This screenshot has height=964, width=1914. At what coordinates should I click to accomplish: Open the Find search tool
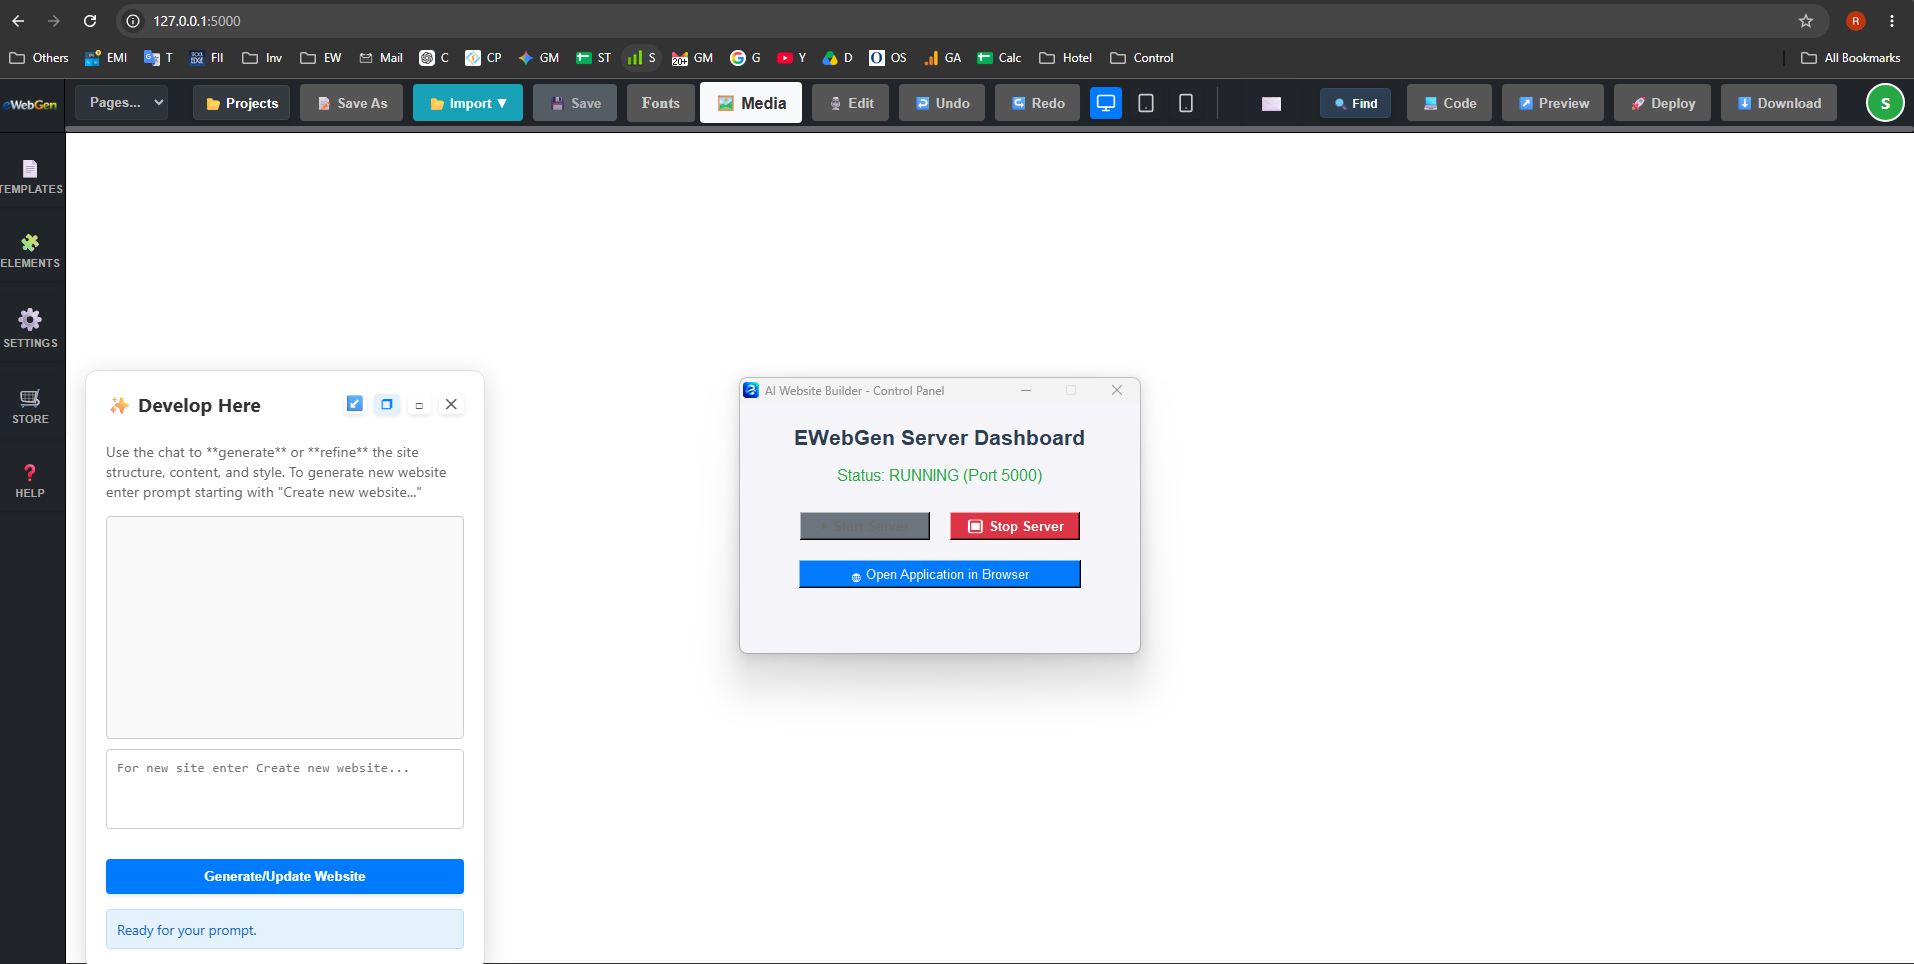[1355, 103]
